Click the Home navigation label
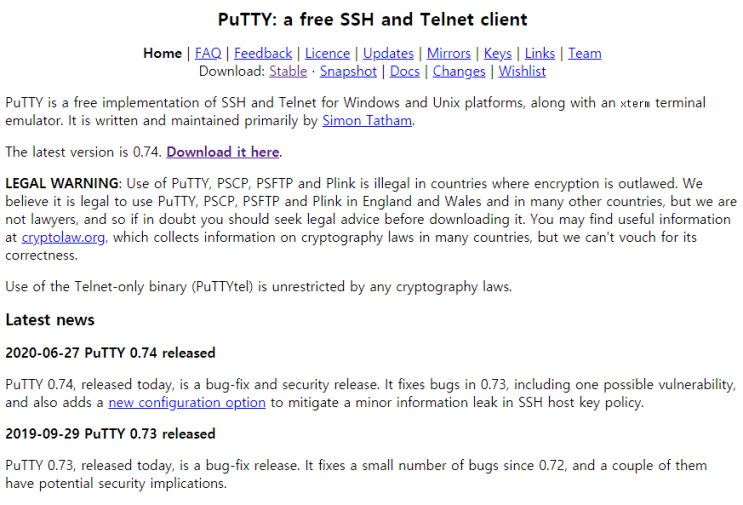The width and height of the screenshot is (743, 505). 163,54
